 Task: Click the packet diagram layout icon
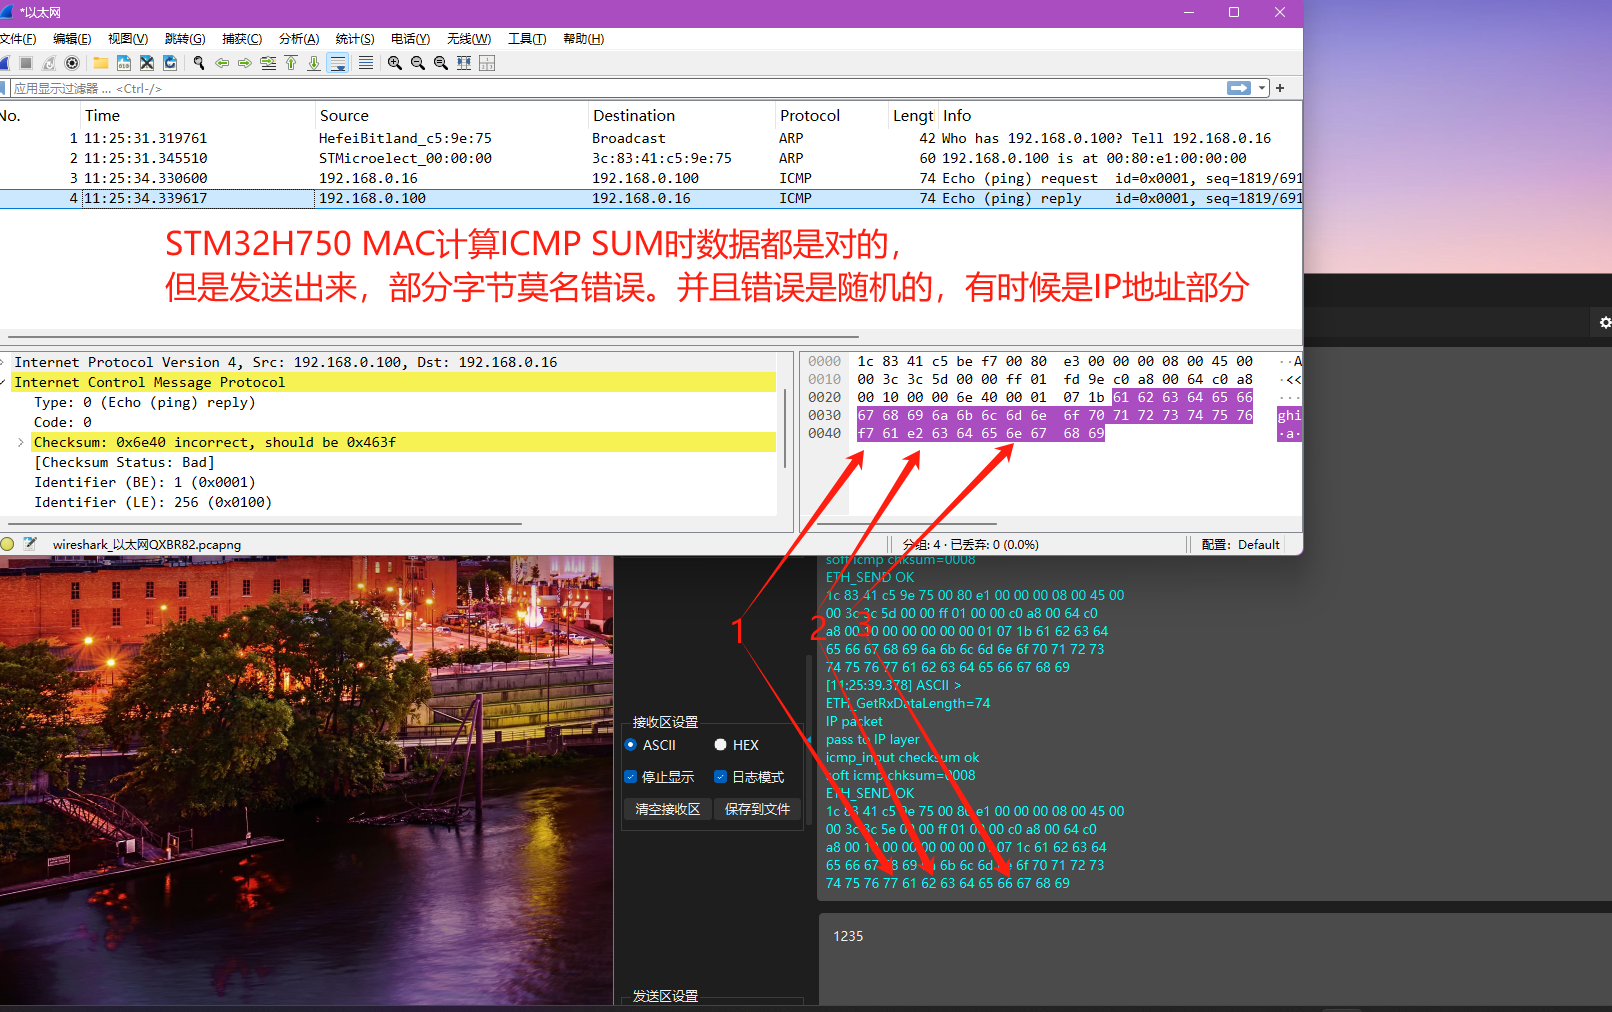click(487, 63)
